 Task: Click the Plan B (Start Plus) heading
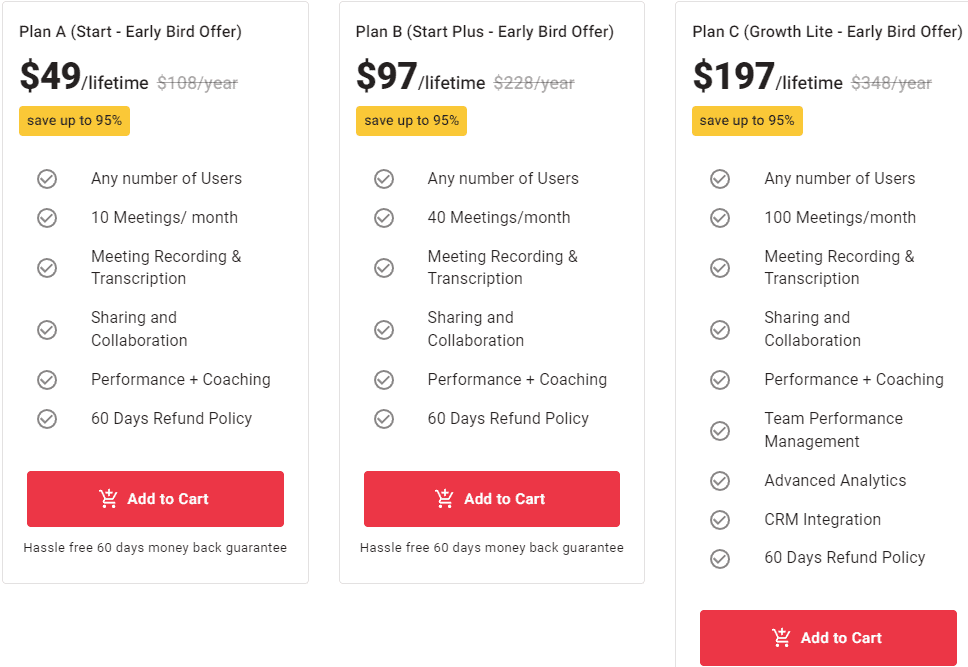point(485,31)
